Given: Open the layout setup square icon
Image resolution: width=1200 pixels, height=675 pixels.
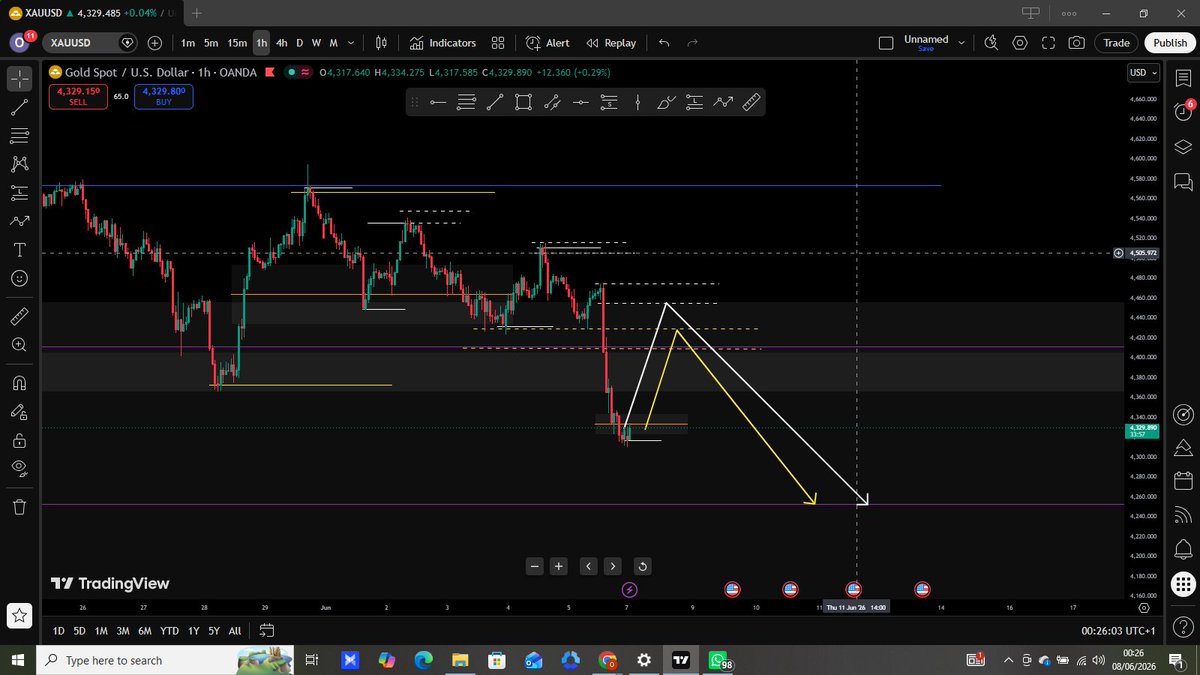Looking at the screenshot, I should pos(886,43).
